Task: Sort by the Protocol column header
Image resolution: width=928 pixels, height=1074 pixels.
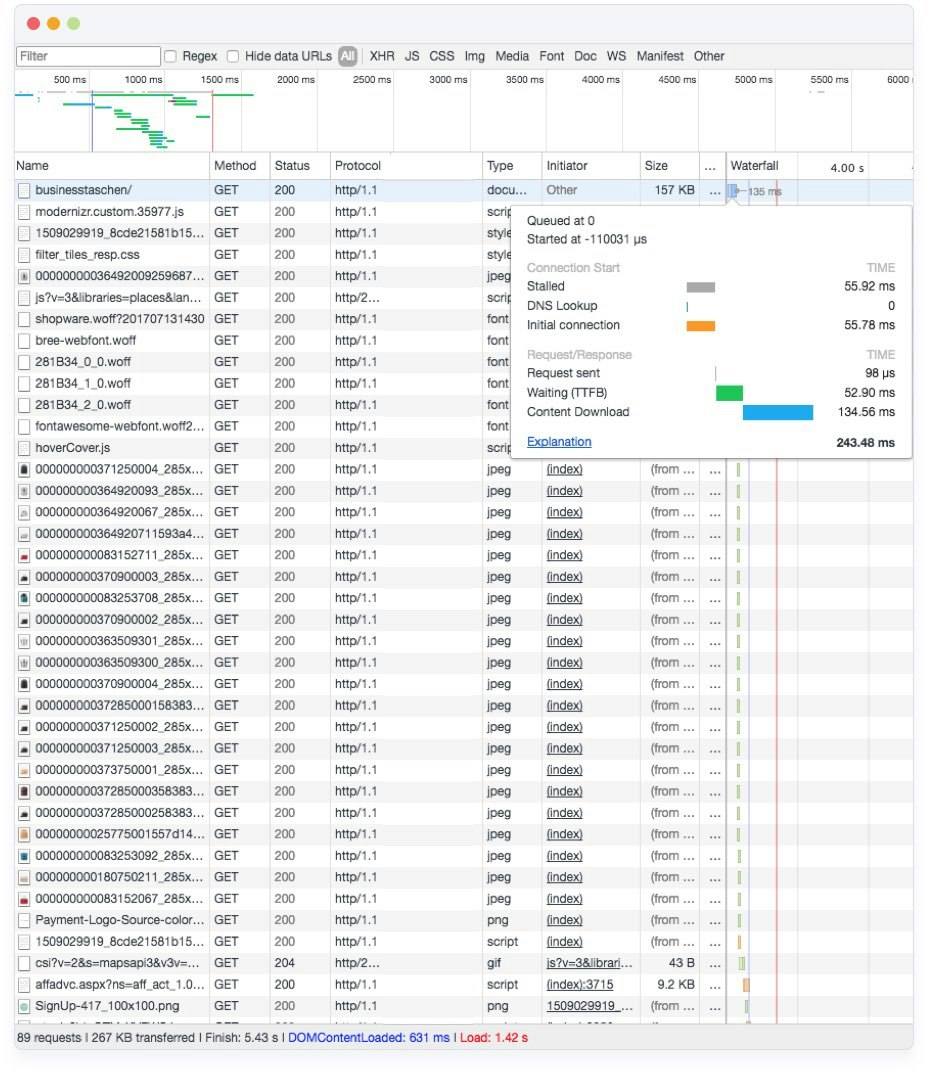Action: click(x=406, y=166)
